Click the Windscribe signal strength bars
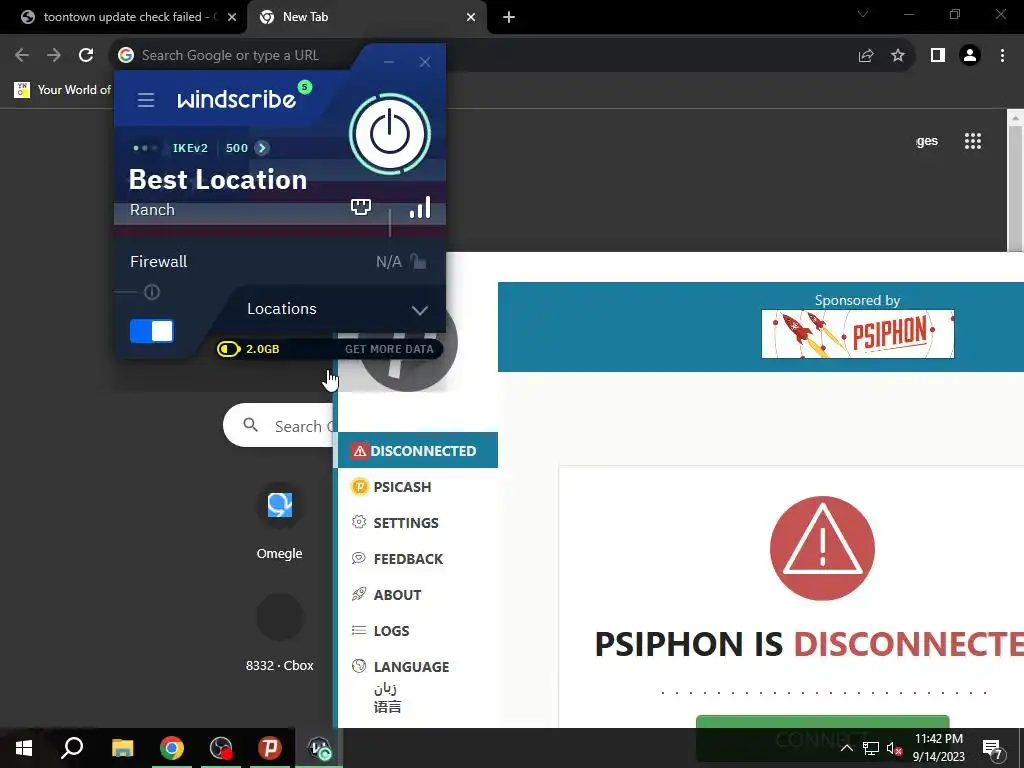1024x768 pixels. tap(420, 207)
